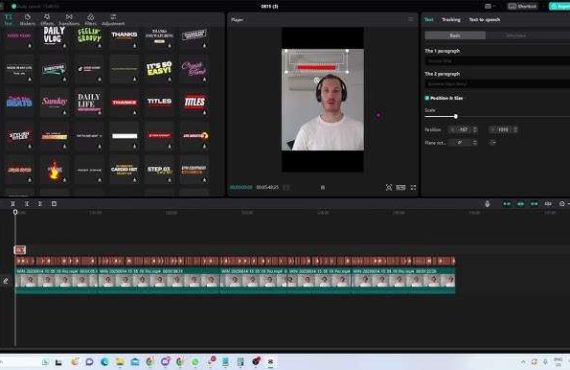The image size is (570, 370).
Task: Open the Player panel menu icon
Action: [x=411, y=19]
